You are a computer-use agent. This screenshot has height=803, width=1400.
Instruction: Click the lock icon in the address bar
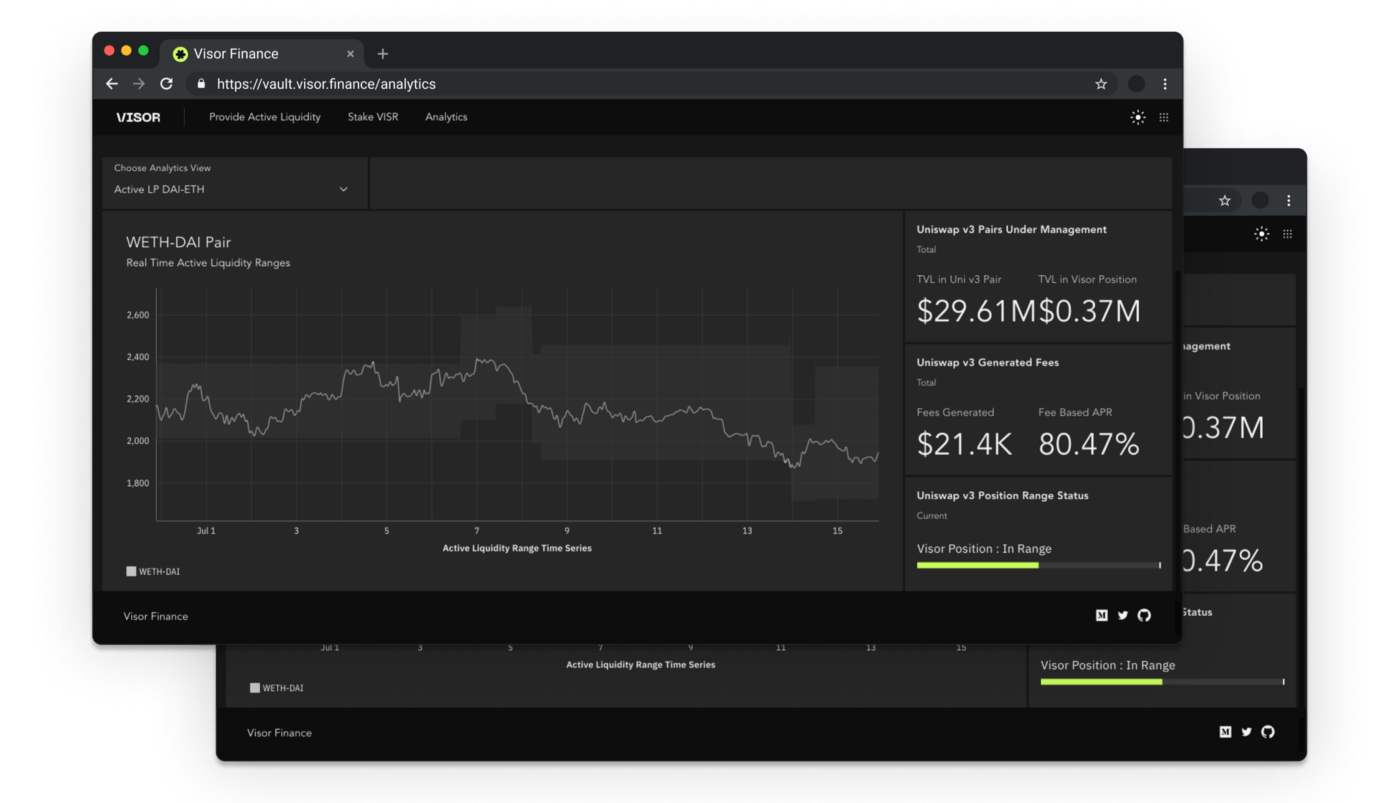(201, 84)
